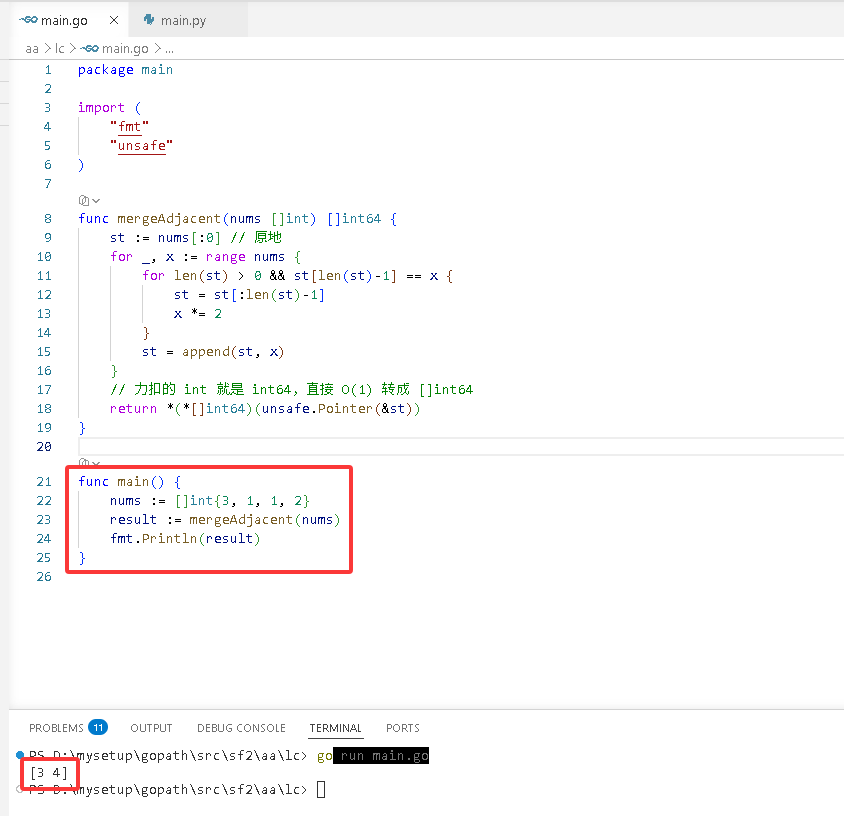The image size is (844, 816).
Task: Select main.go in breadcrumb path
Action: (125, 49)
